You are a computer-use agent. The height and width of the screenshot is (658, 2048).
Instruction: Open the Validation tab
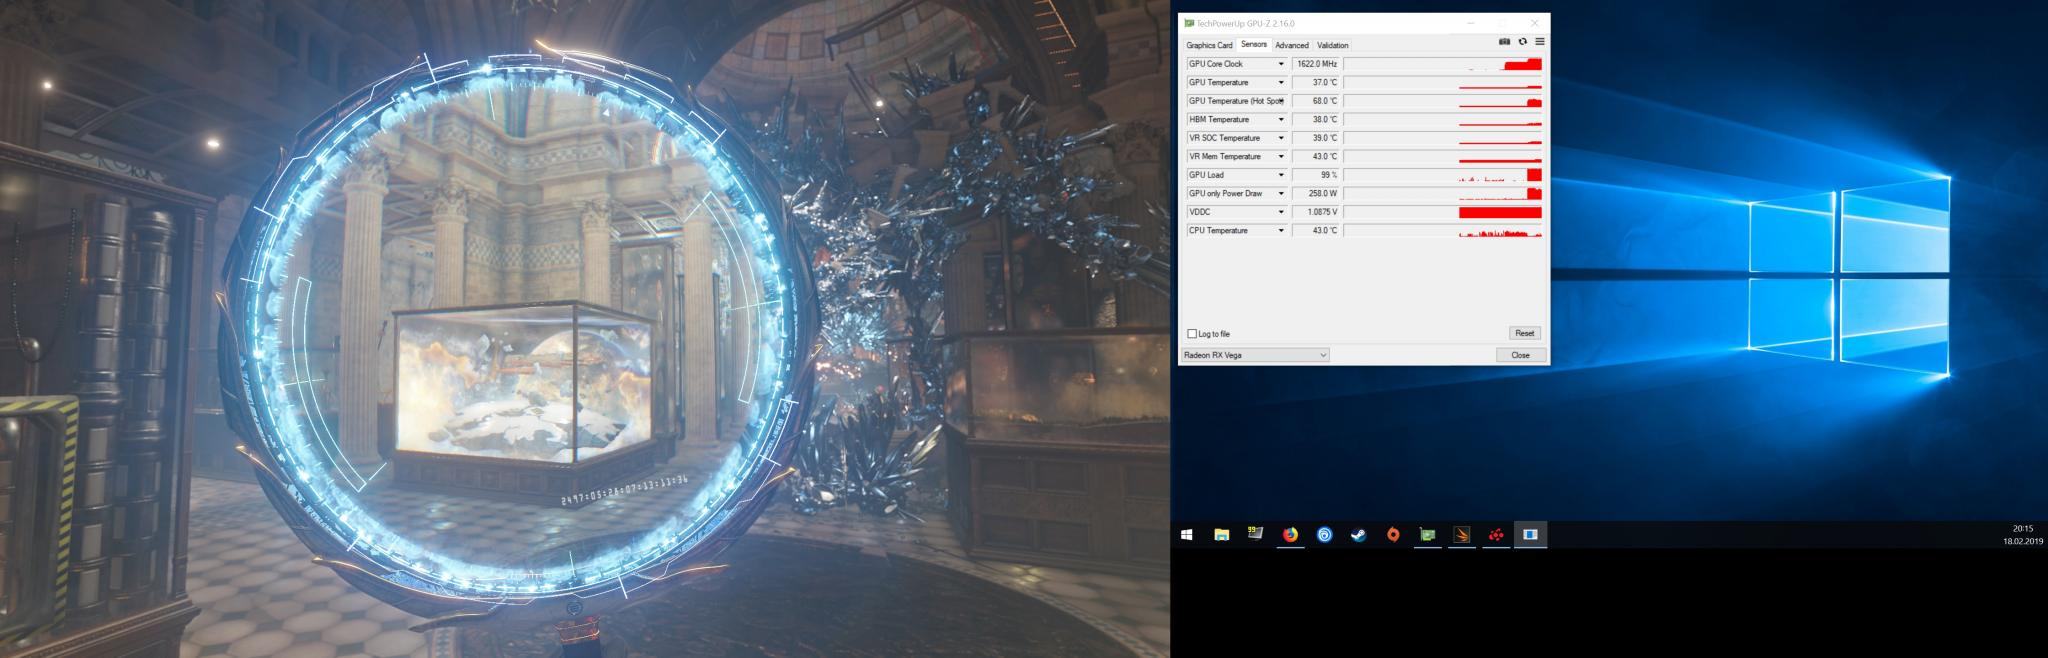pyautogui.click(x=1332, y=45)
